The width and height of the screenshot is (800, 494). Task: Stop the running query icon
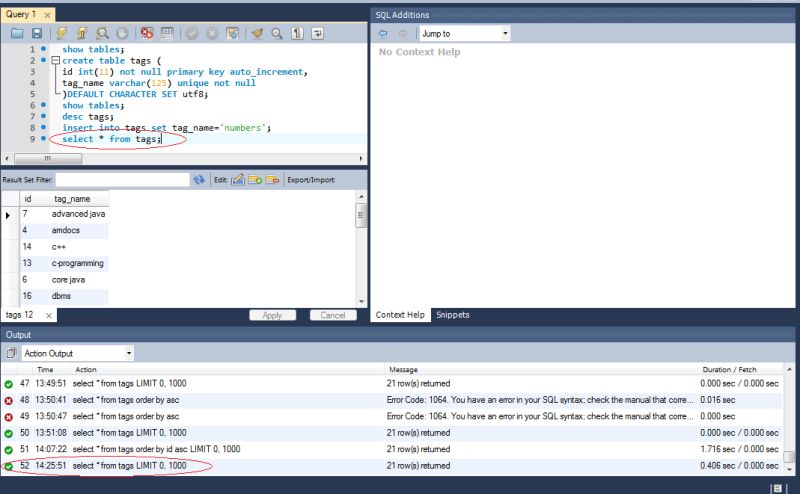click(x=122, y=34)
